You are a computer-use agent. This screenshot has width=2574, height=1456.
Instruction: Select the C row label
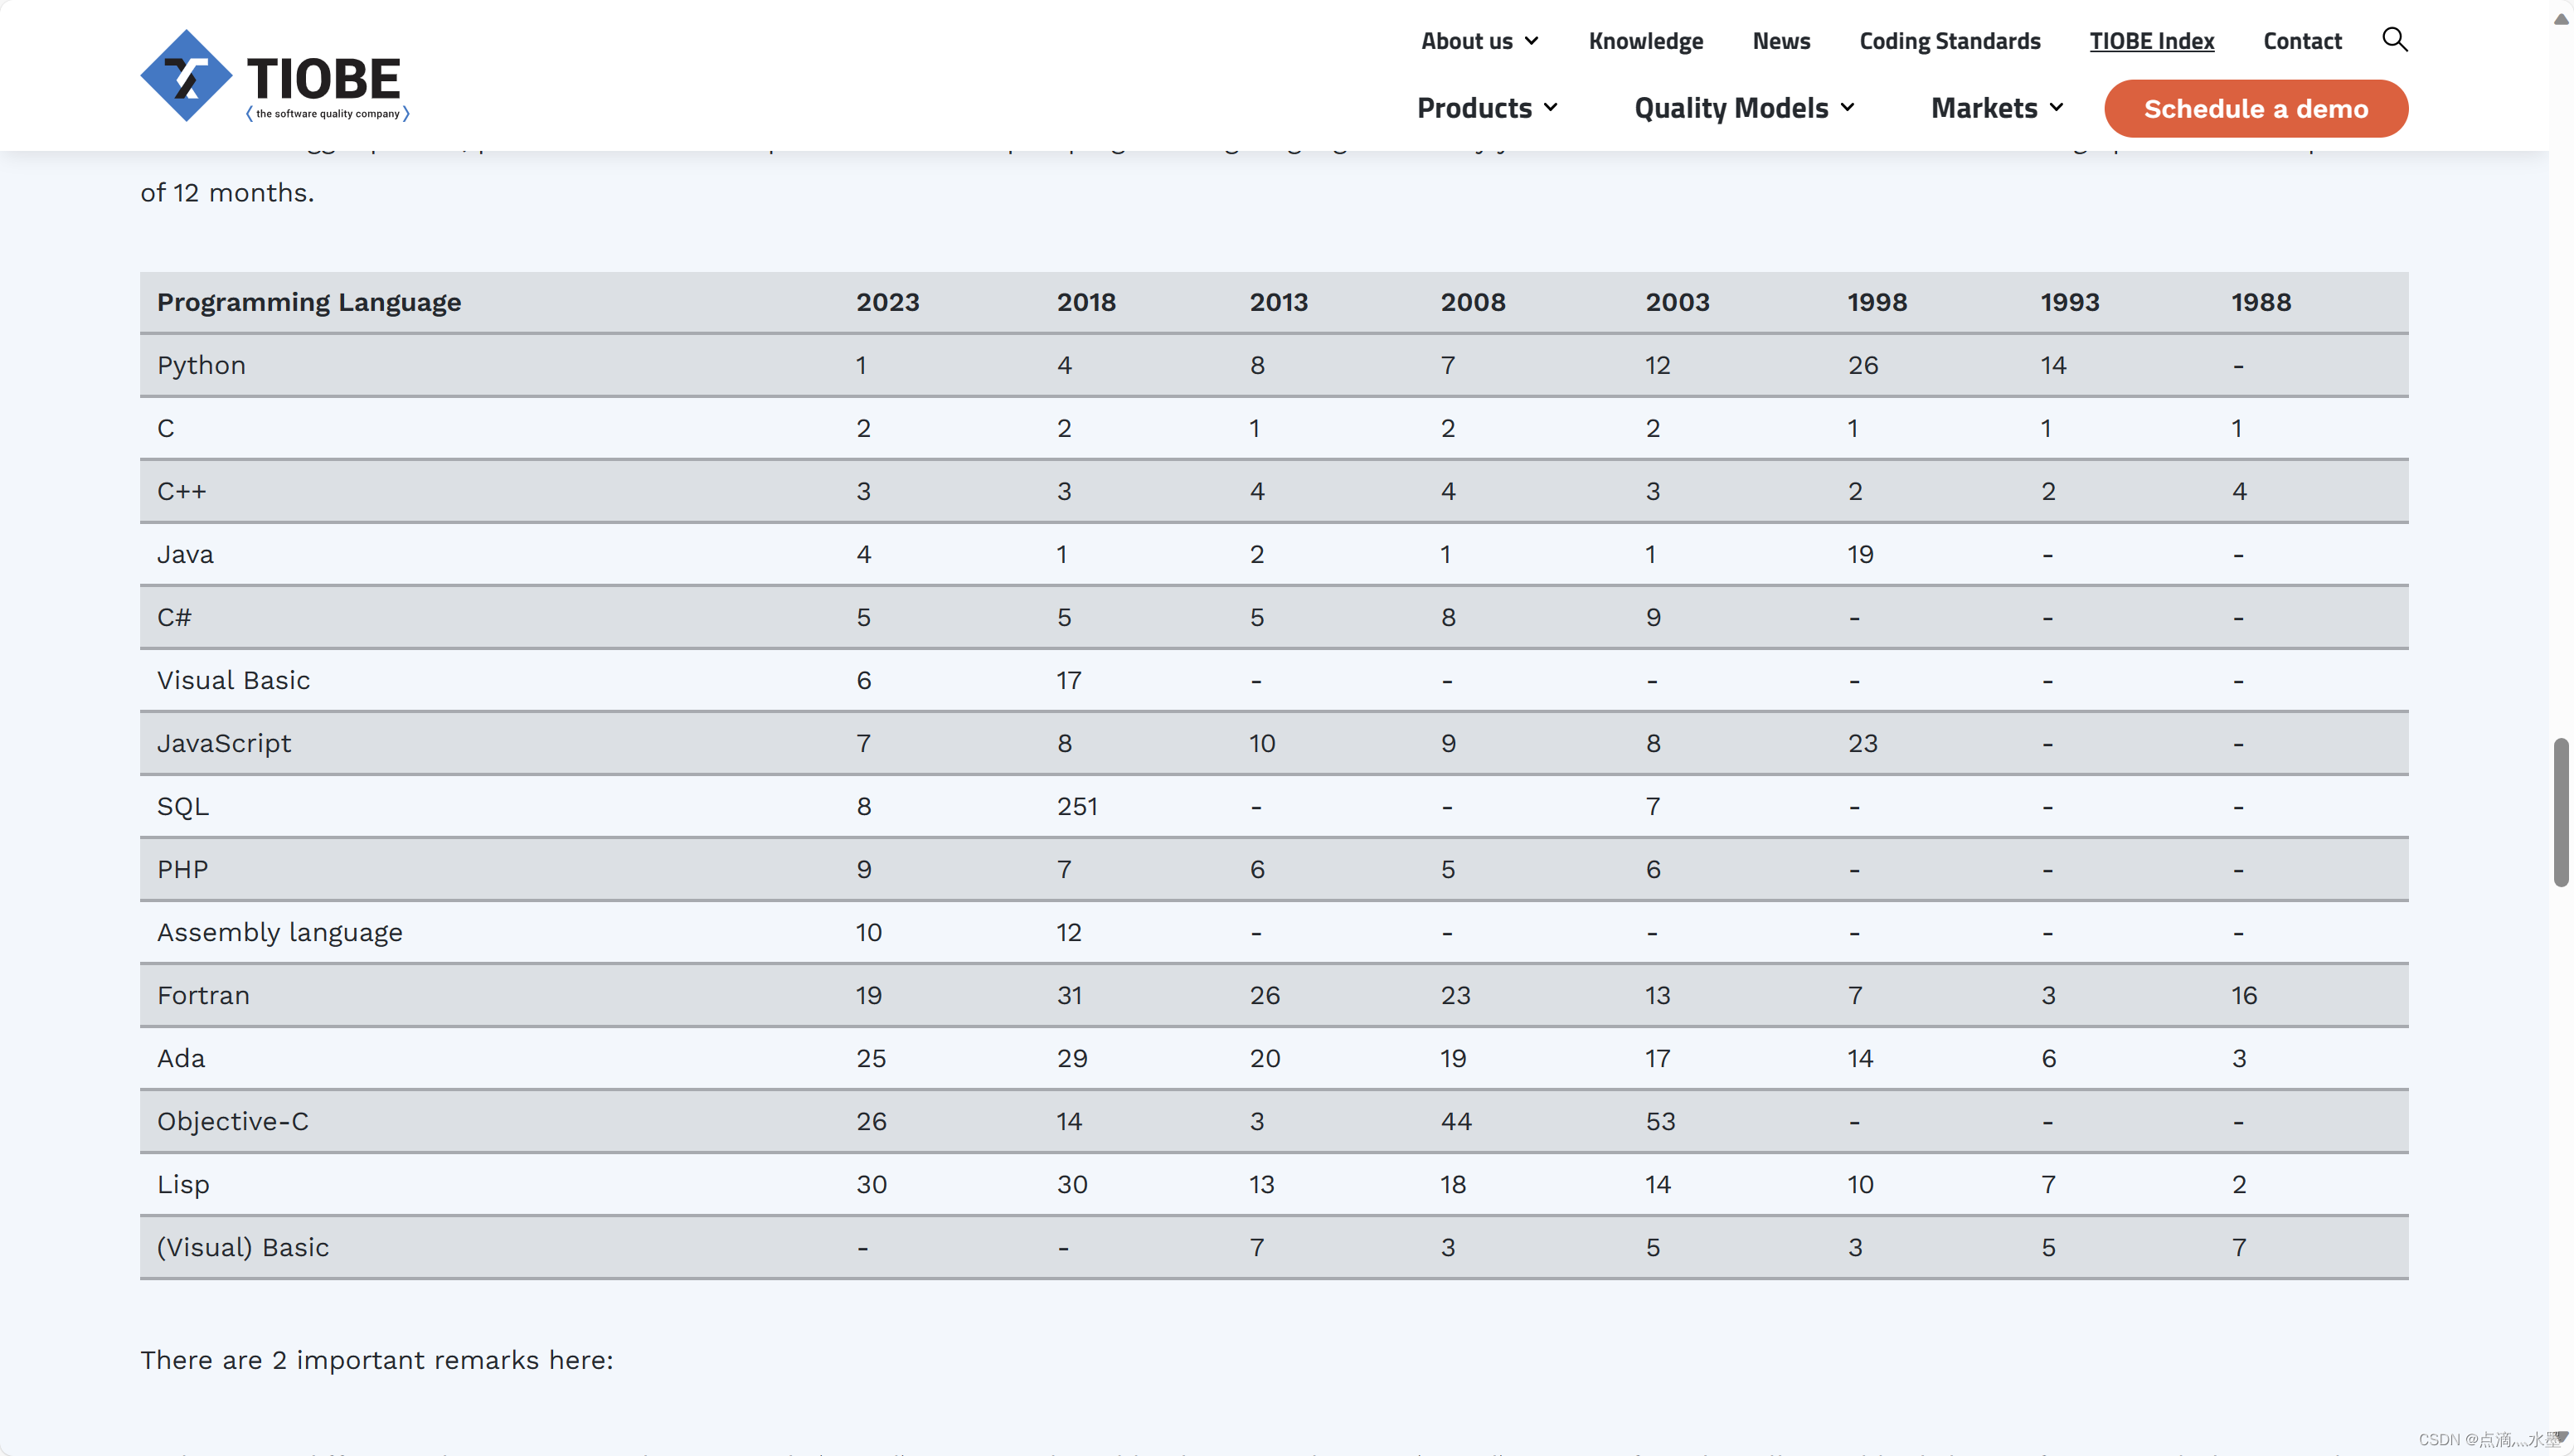(x=166, y=428)
